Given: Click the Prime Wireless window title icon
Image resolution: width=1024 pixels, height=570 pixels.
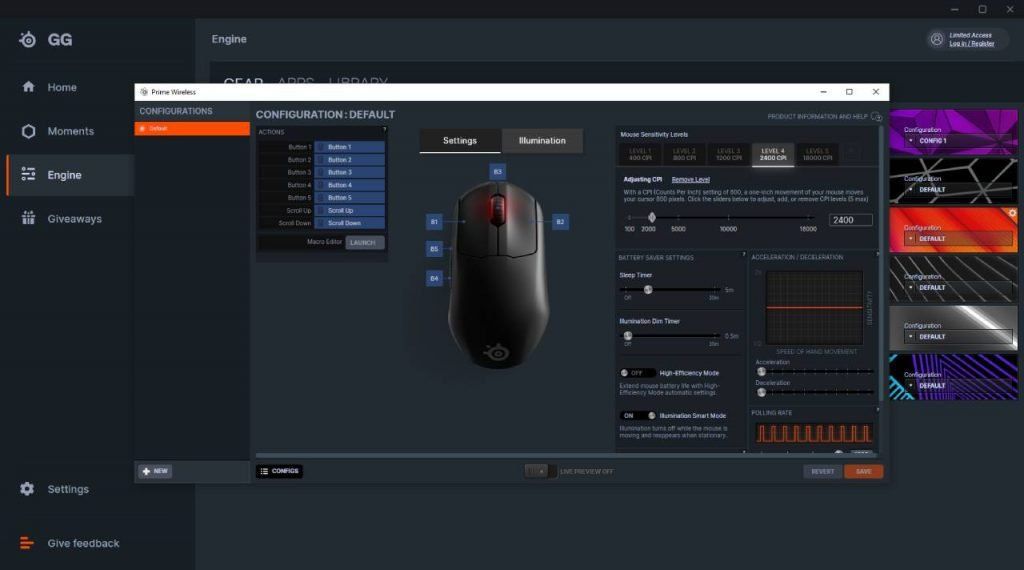Looking at the screenshot, I should (x=144, y=92).
